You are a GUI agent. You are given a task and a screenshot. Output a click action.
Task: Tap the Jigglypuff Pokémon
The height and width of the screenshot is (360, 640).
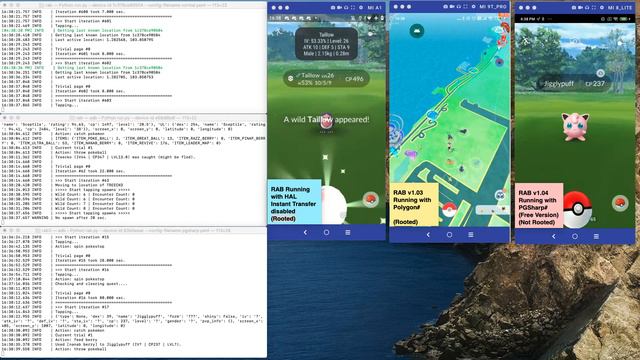click(575, 127)
